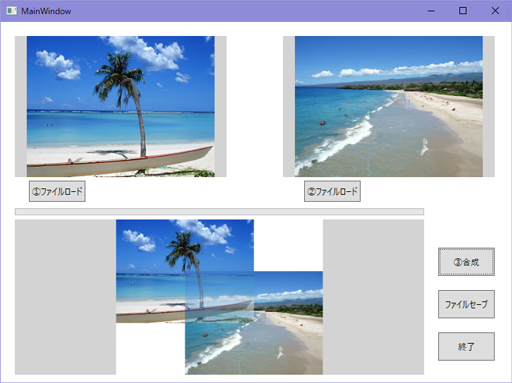Save the result with ファイルセーブ

tap(466, 304)
